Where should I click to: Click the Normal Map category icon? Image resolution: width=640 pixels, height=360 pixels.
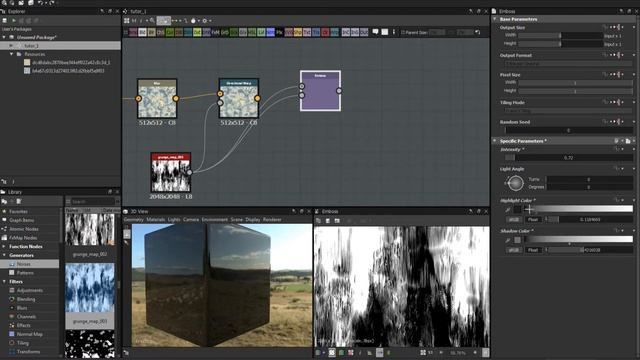tap(12, 334)
